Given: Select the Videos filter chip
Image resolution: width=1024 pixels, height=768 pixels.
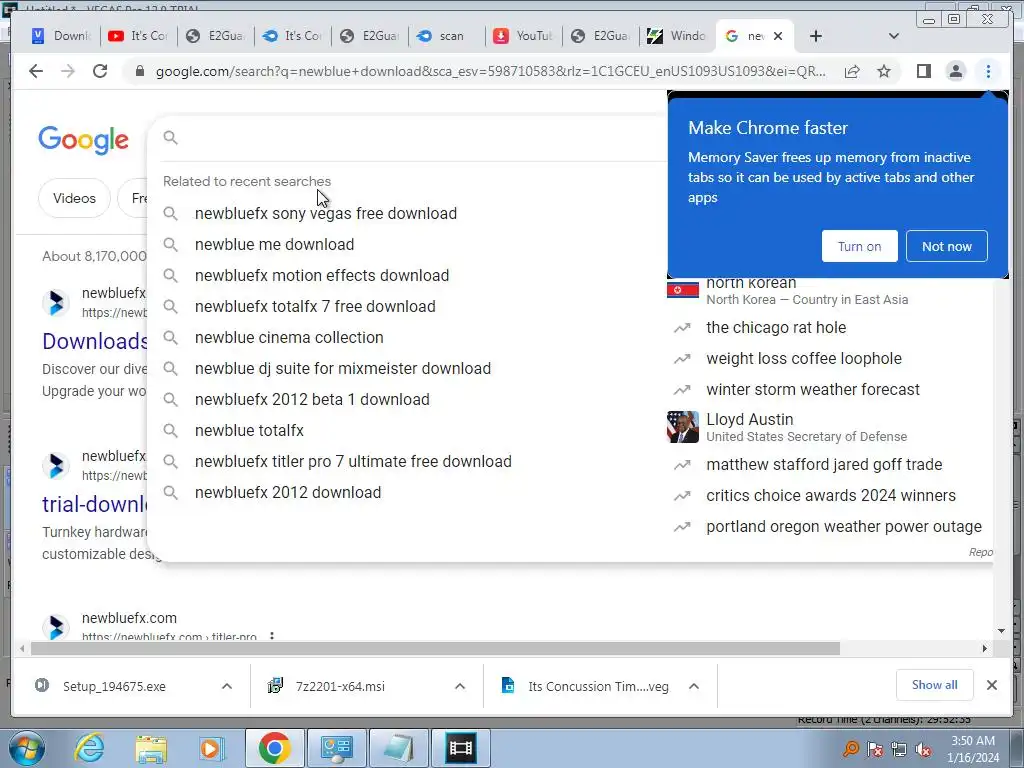Looking at the screenshot, I should point(74,198).
